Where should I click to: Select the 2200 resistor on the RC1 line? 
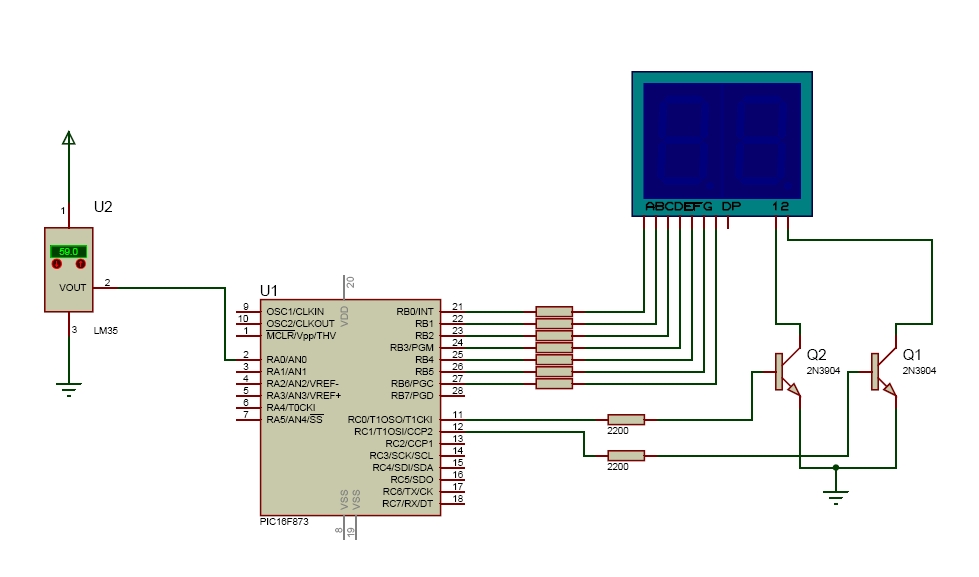click(x=626, y=456)
